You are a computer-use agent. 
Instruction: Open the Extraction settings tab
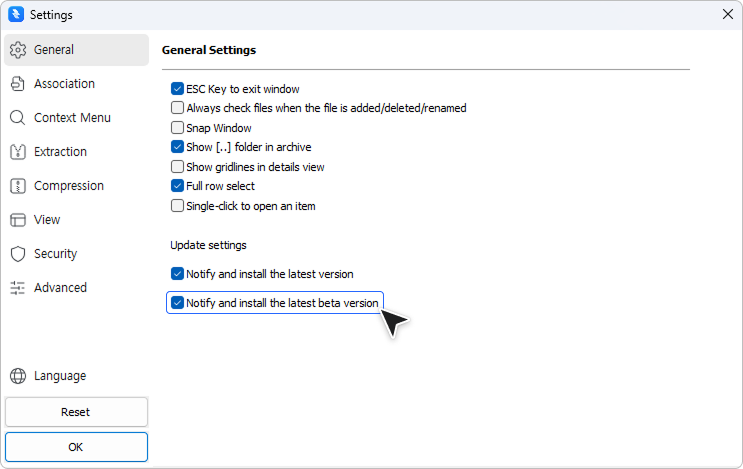(x=60, y=152)
